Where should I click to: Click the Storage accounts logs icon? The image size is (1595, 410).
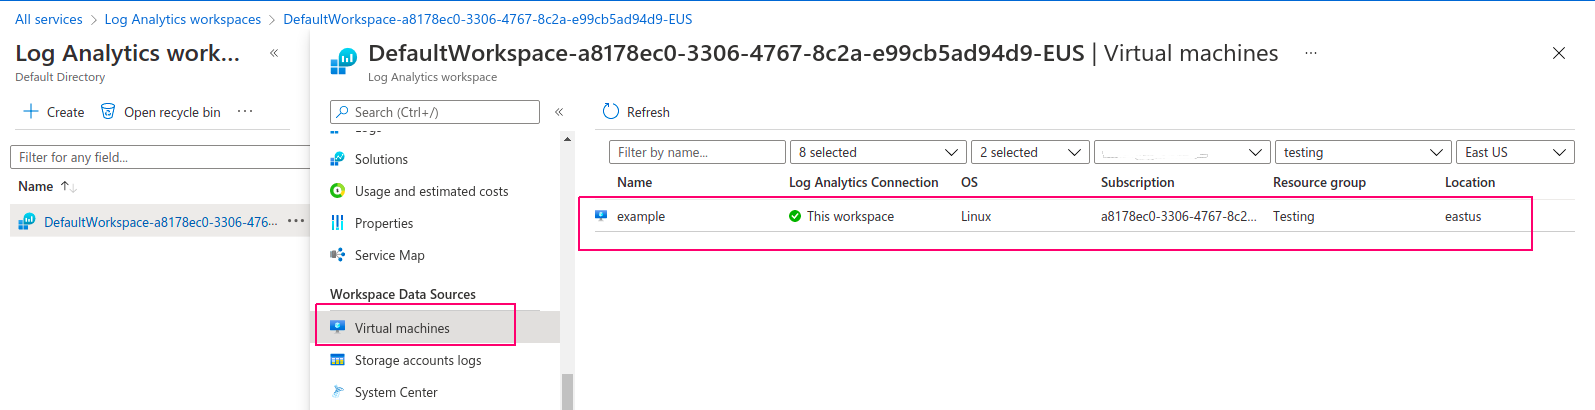click(x=338, y=360)
